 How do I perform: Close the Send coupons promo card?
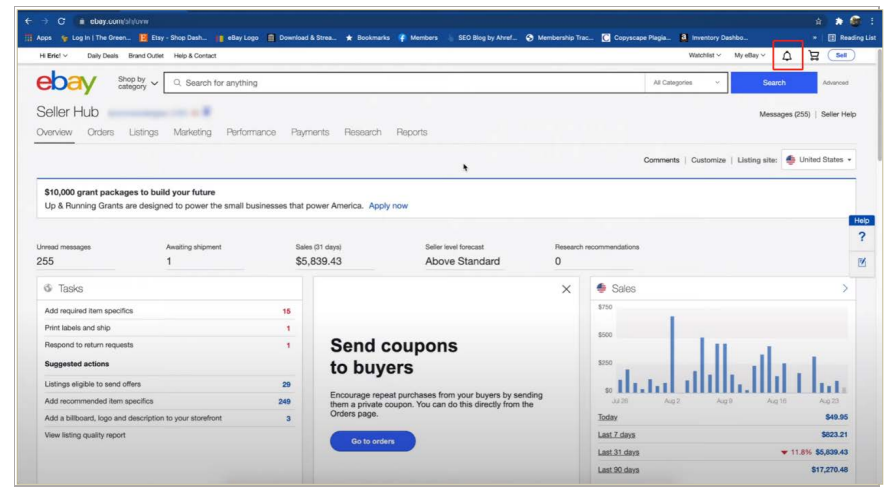[x=566, y=289]
